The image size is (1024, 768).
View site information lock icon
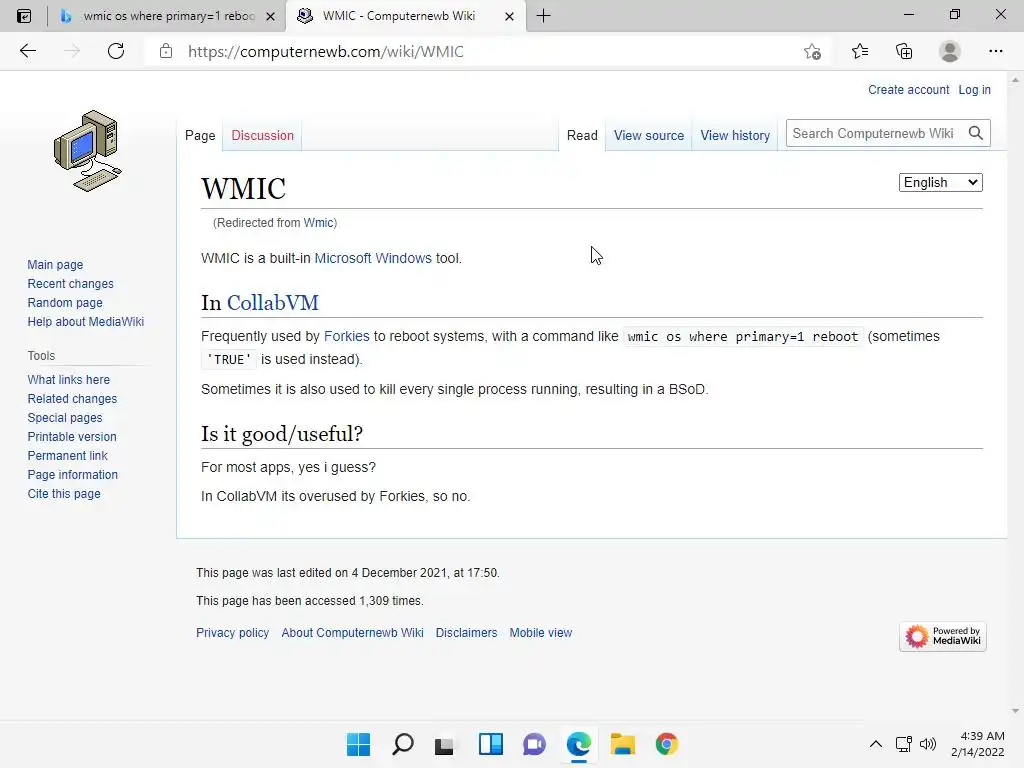click(x=166, y=51)
